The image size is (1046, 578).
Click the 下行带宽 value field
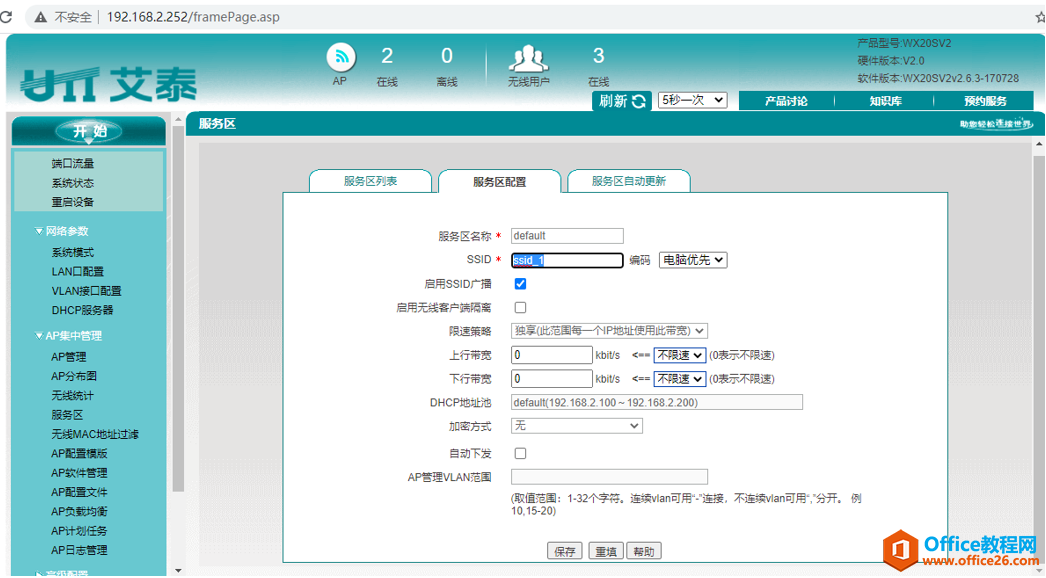point(552,379)
